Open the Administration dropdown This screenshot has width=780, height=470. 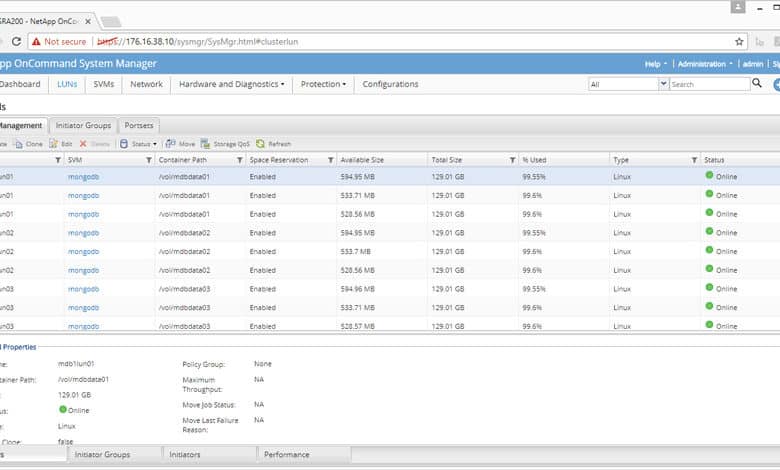705,64
